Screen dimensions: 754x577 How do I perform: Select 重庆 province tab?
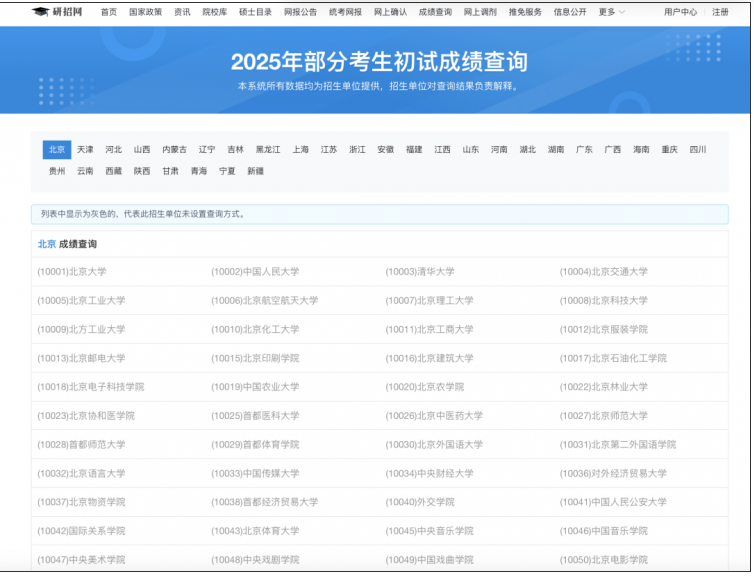[x=669, y=150]
